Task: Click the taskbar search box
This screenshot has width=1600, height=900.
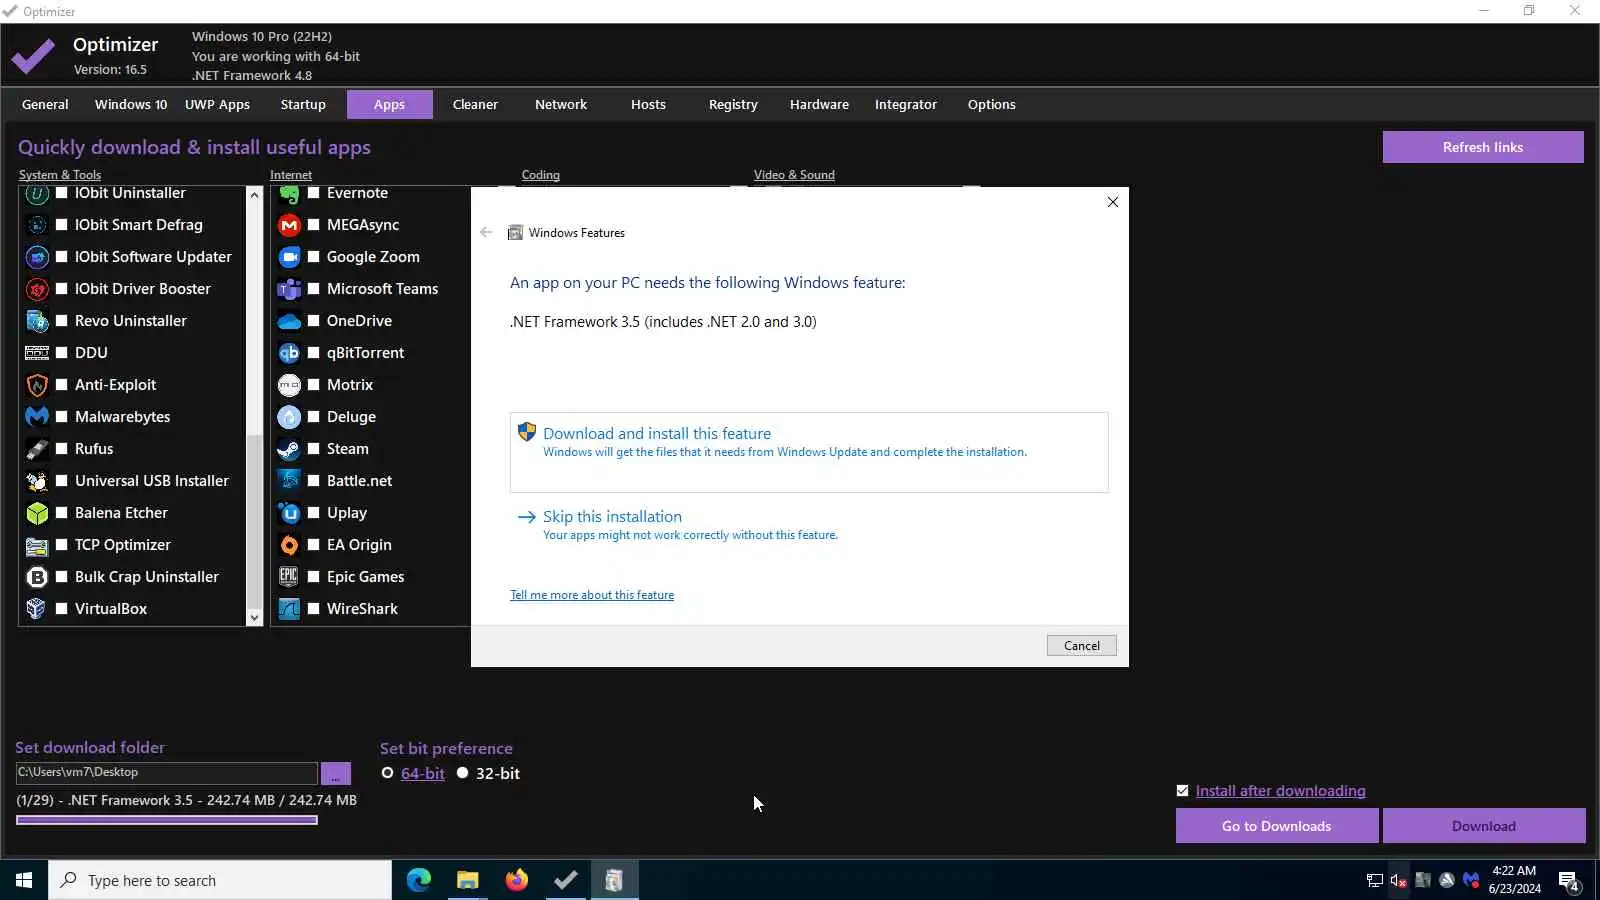Action: (220, 880)
